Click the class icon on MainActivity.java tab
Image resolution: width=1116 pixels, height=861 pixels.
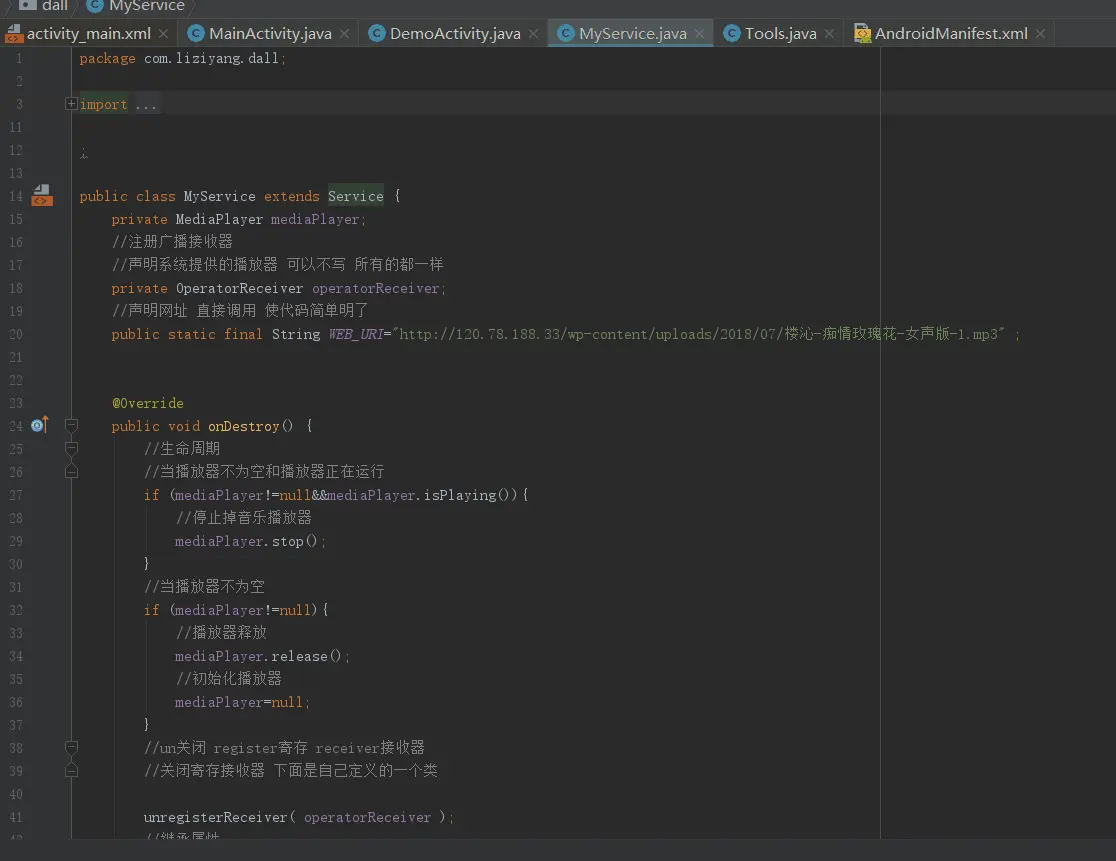coord(196,33)
